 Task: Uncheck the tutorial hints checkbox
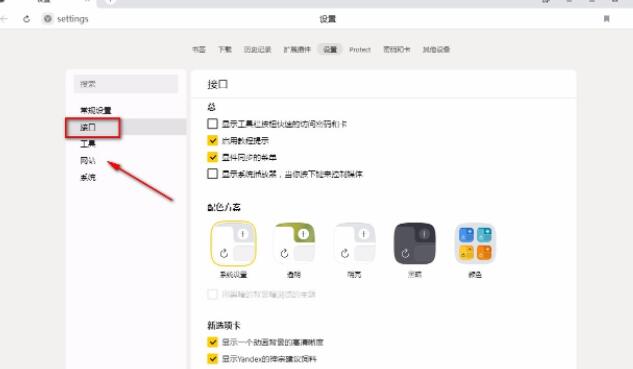212,140
